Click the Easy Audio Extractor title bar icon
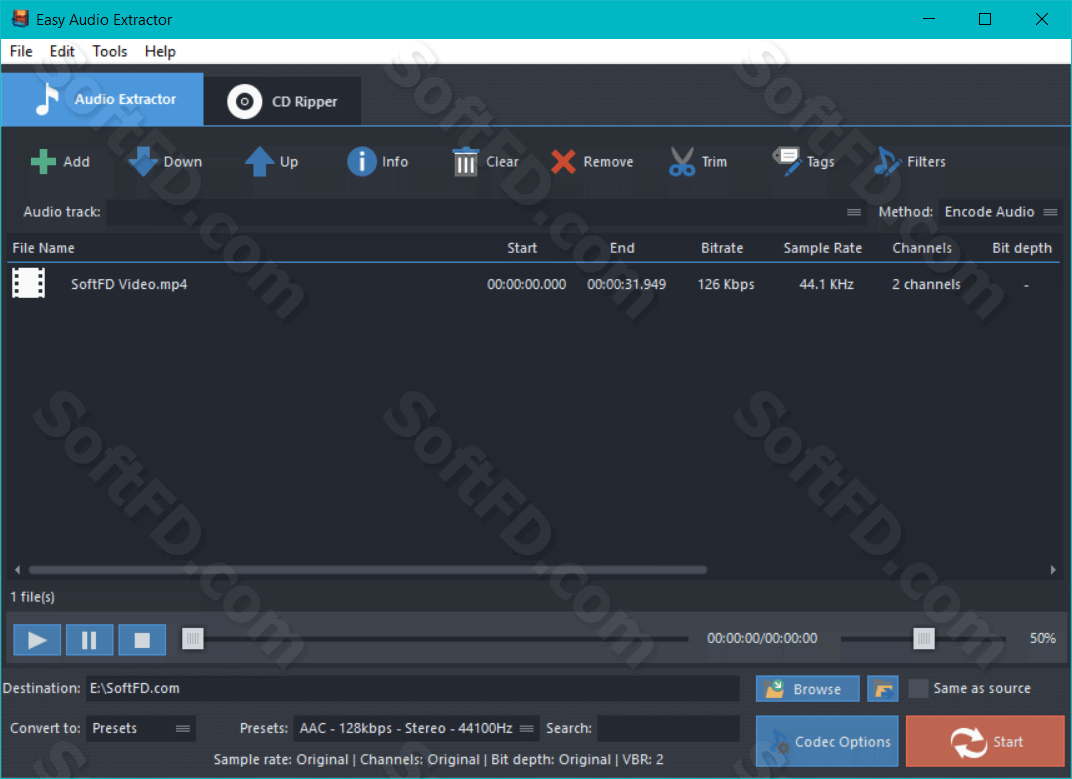 [21, 18]
